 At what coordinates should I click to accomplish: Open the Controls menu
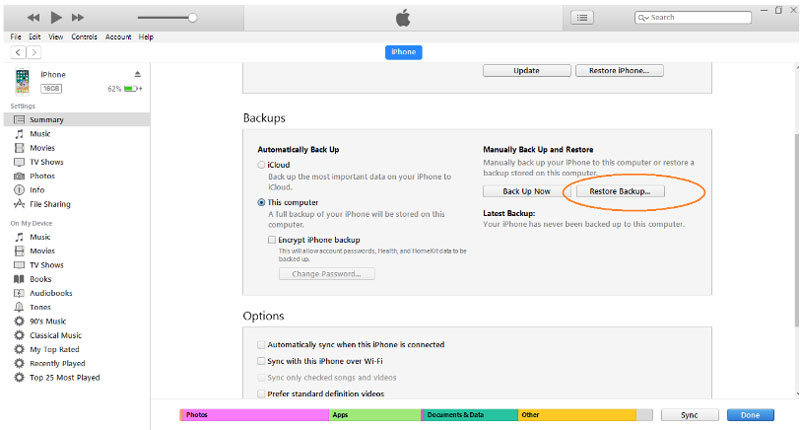(84, 37)
